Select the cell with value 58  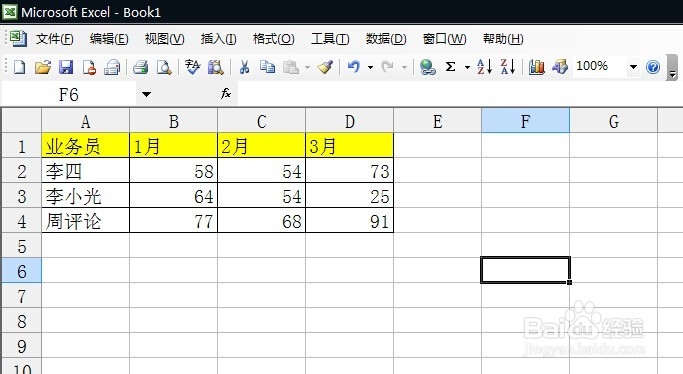click(x=173, y=171)
